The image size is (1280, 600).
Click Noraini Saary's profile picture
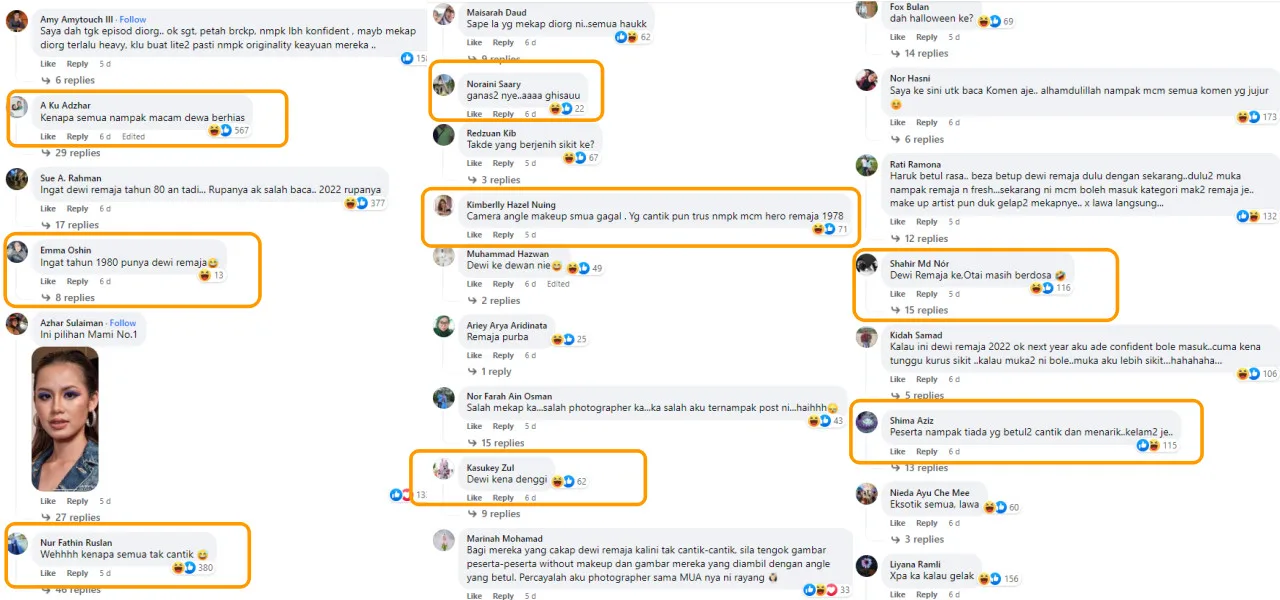pyautogui.click(x=443, y=85)
